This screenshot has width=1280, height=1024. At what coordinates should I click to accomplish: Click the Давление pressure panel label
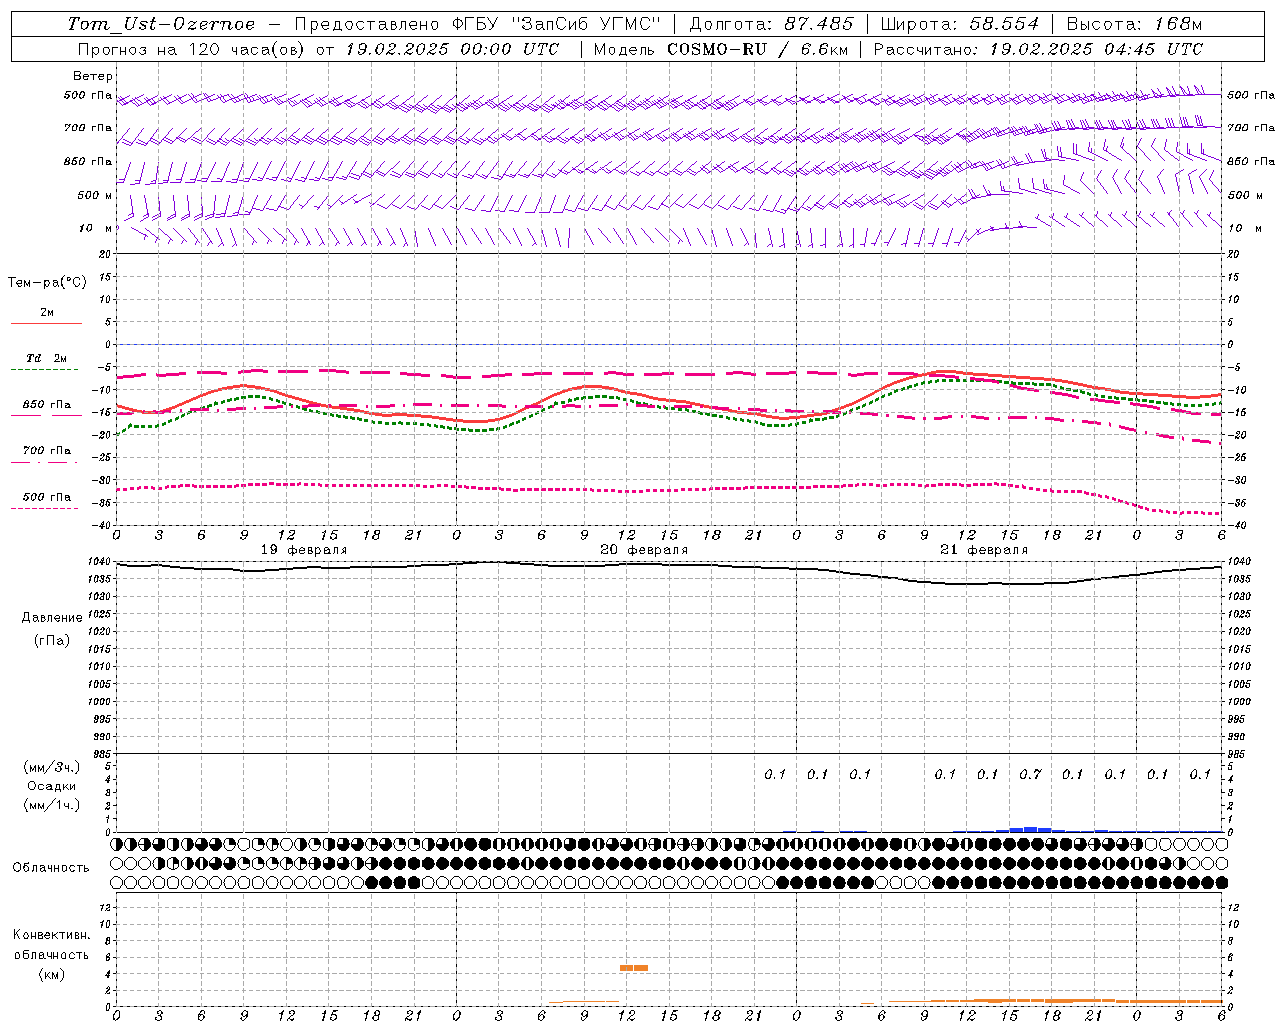(x=52, y=618)
